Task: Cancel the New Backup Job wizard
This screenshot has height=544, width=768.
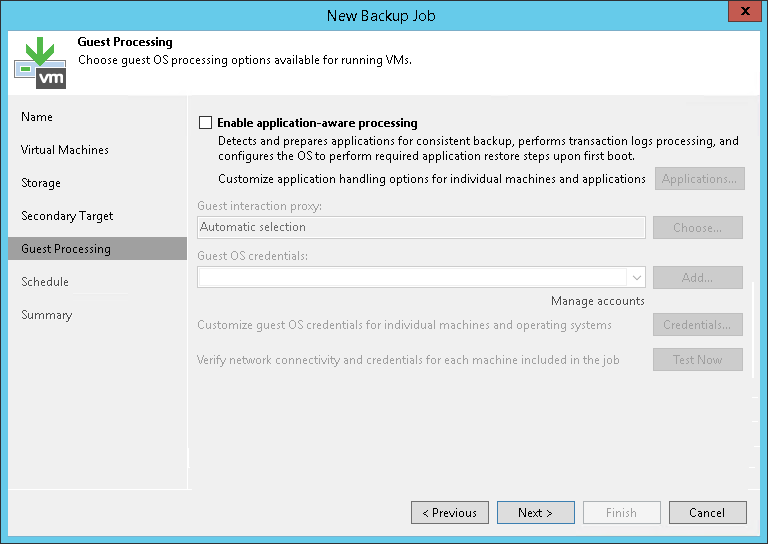Action: click(707, 513)
